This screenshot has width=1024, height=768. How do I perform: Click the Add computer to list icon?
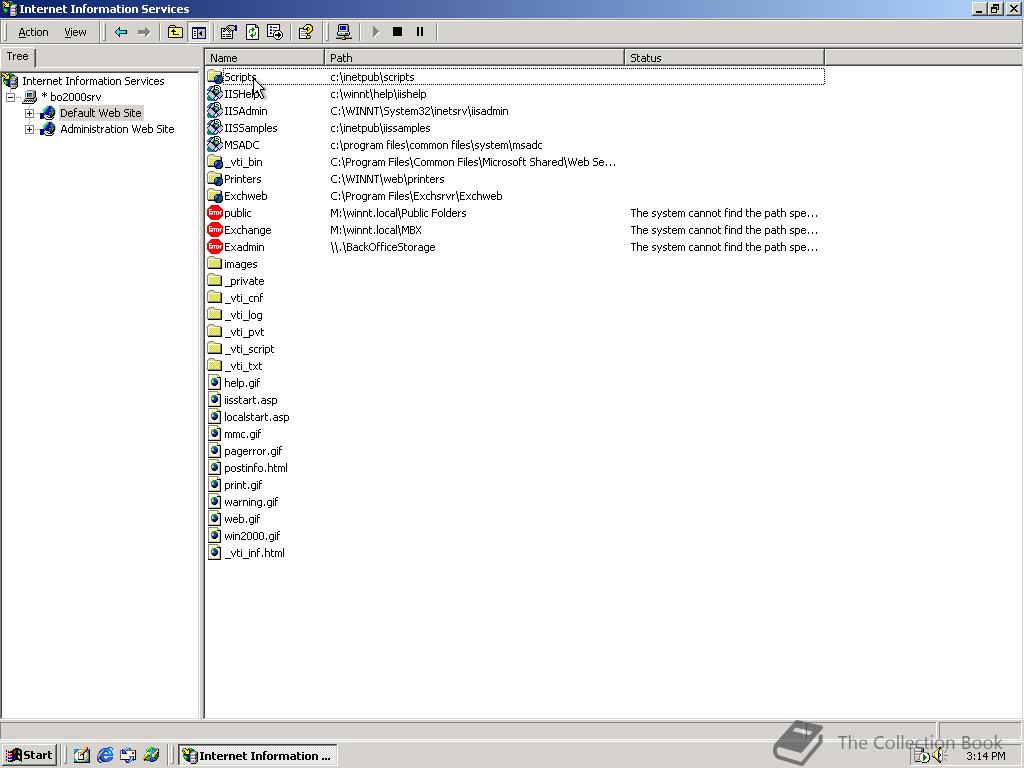pos(344,32)
